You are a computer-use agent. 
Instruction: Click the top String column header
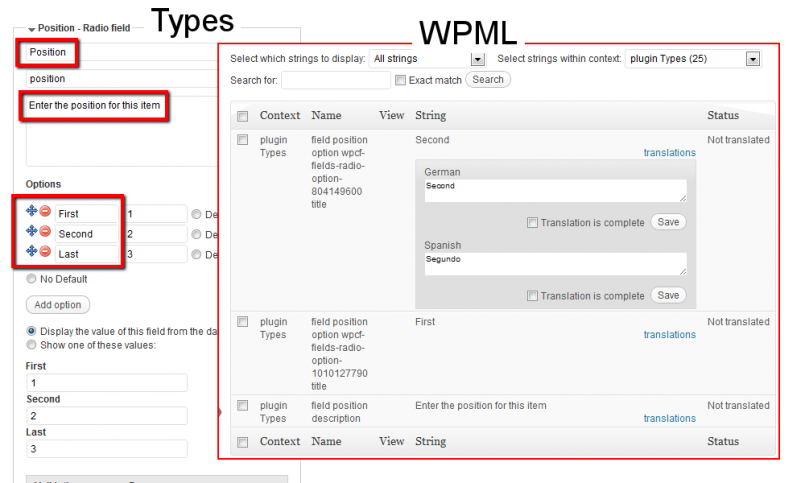click(x=430, y=115)
